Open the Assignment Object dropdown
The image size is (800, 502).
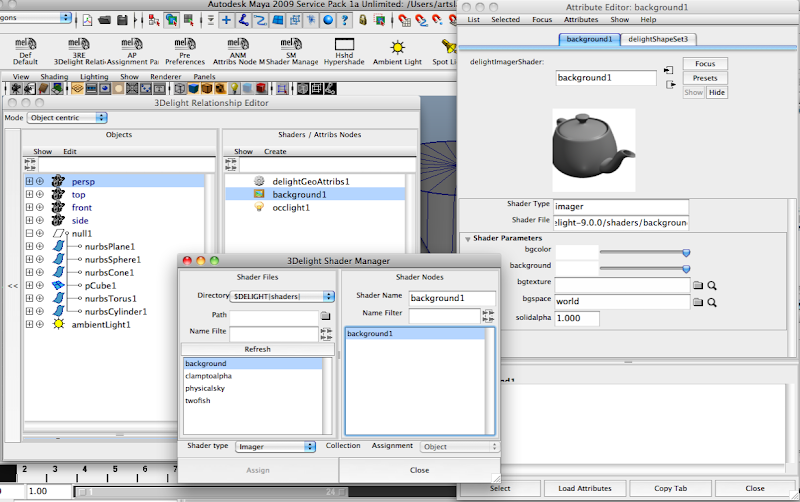coord(459,446)
